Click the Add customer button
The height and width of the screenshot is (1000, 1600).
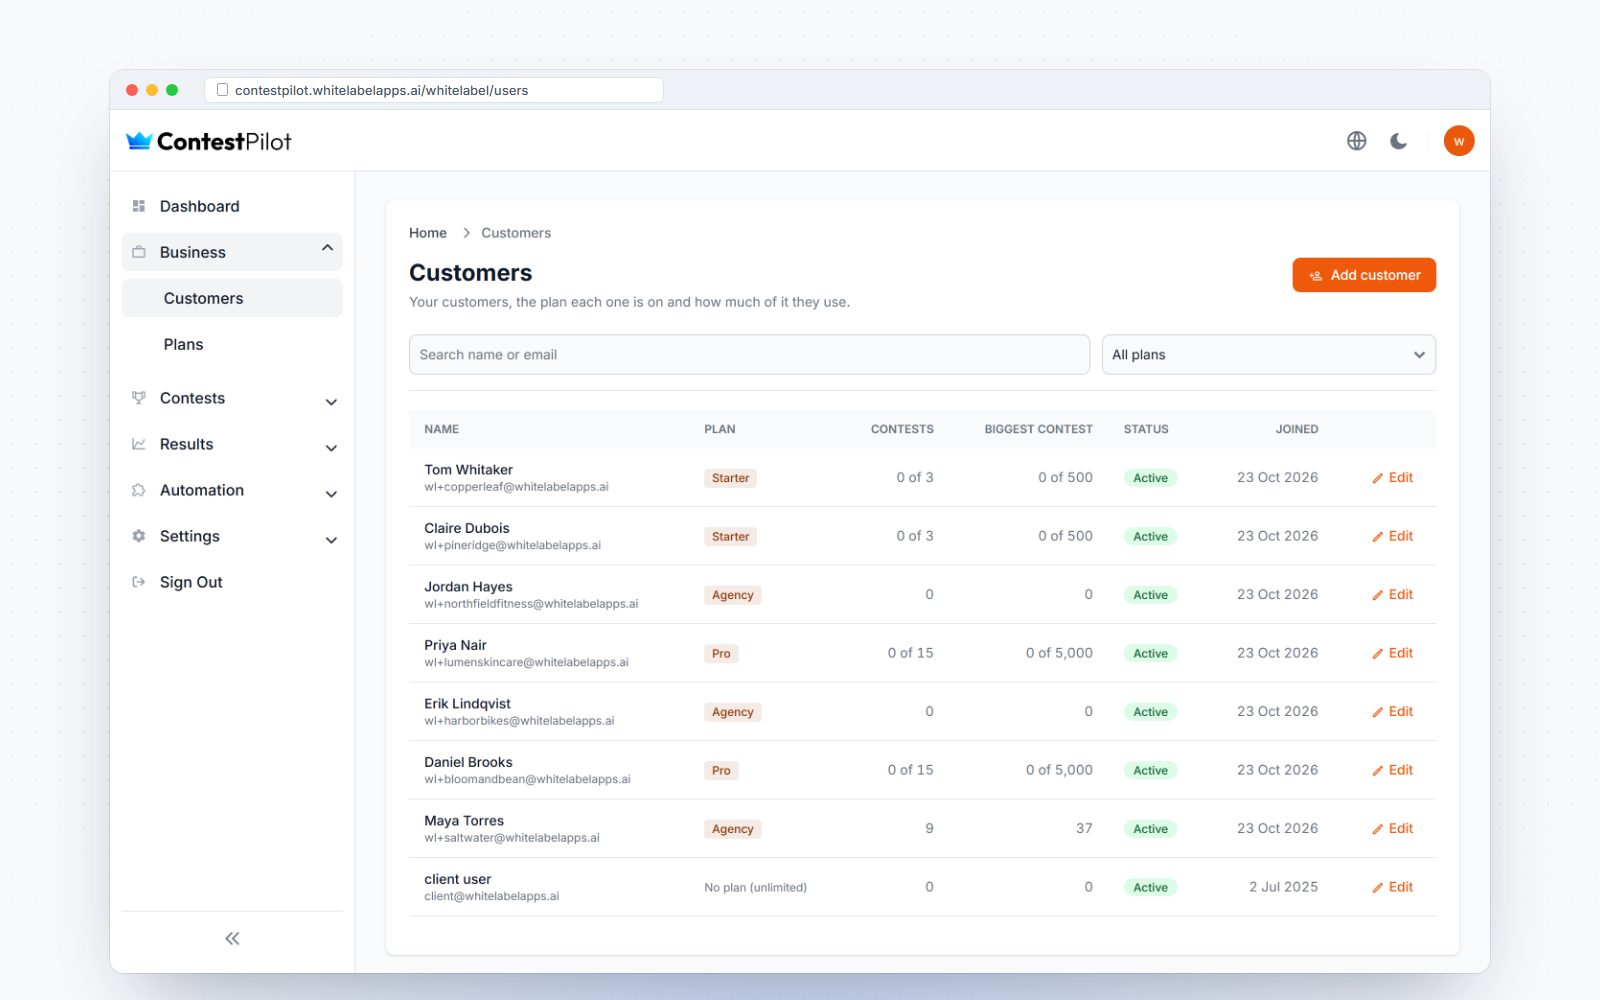[x=1364, y=275]
